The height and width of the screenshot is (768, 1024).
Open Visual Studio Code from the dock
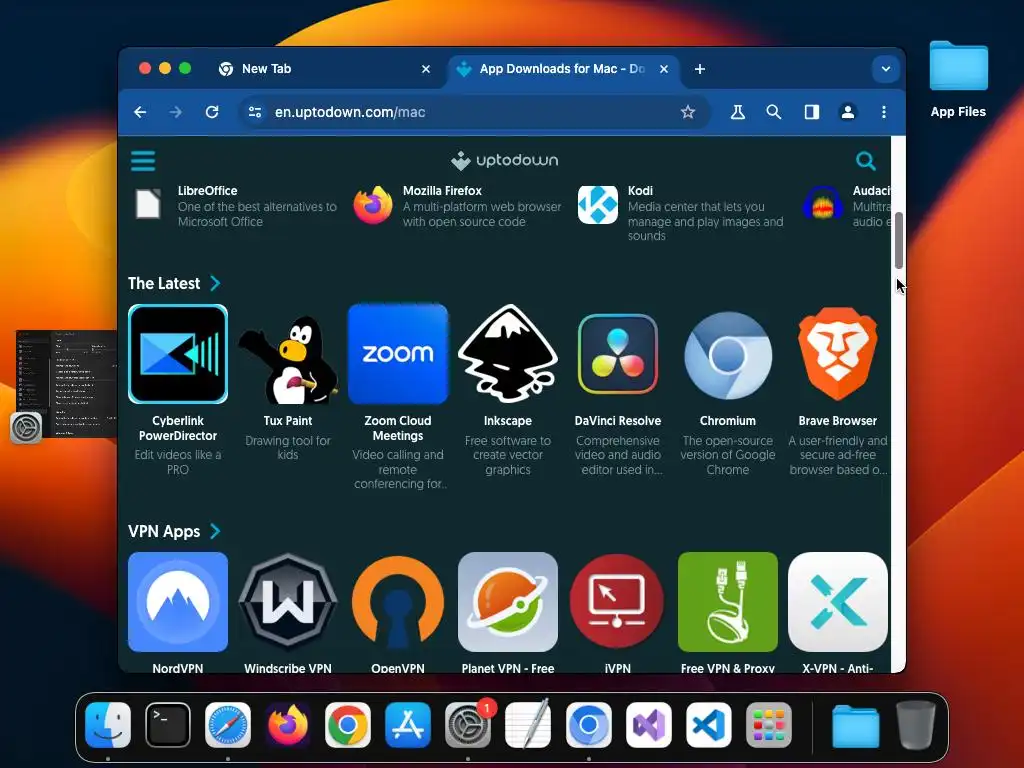[709, 725]
